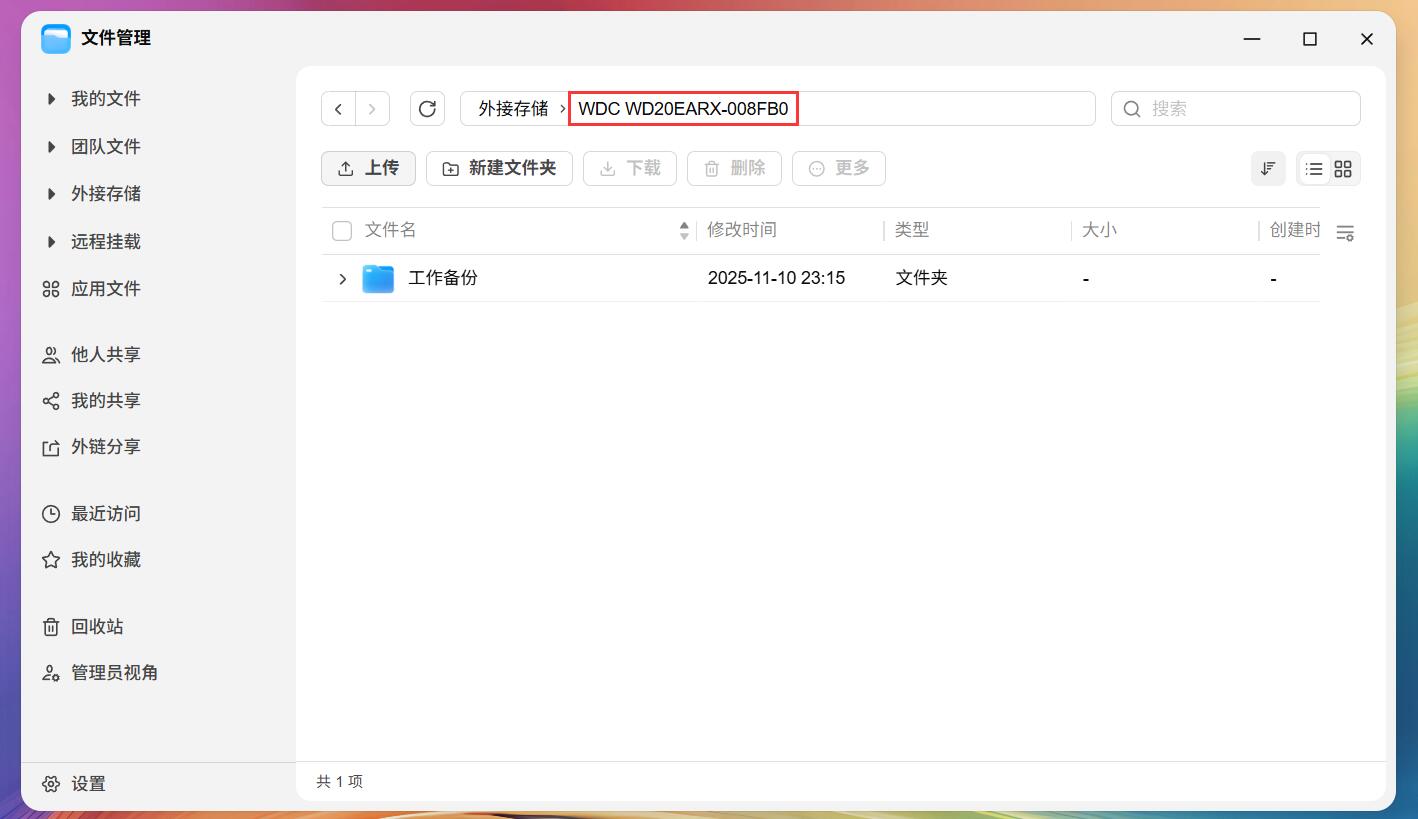Open the sort order options icon

coord(1268,169)
